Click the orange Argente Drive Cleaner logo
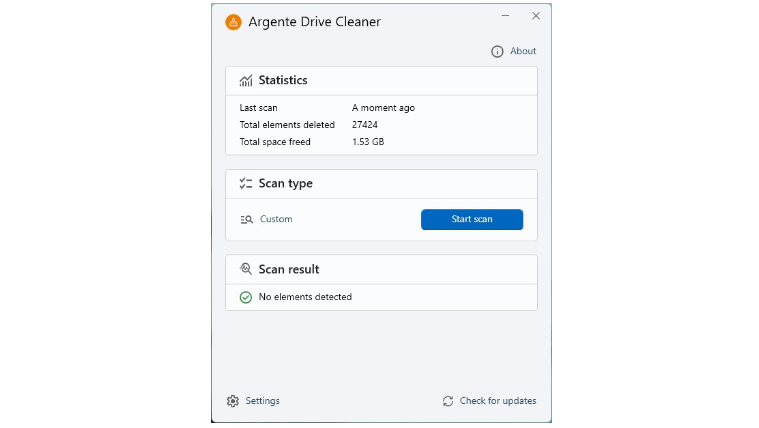 pyautogui.click(x=233, y=22)
